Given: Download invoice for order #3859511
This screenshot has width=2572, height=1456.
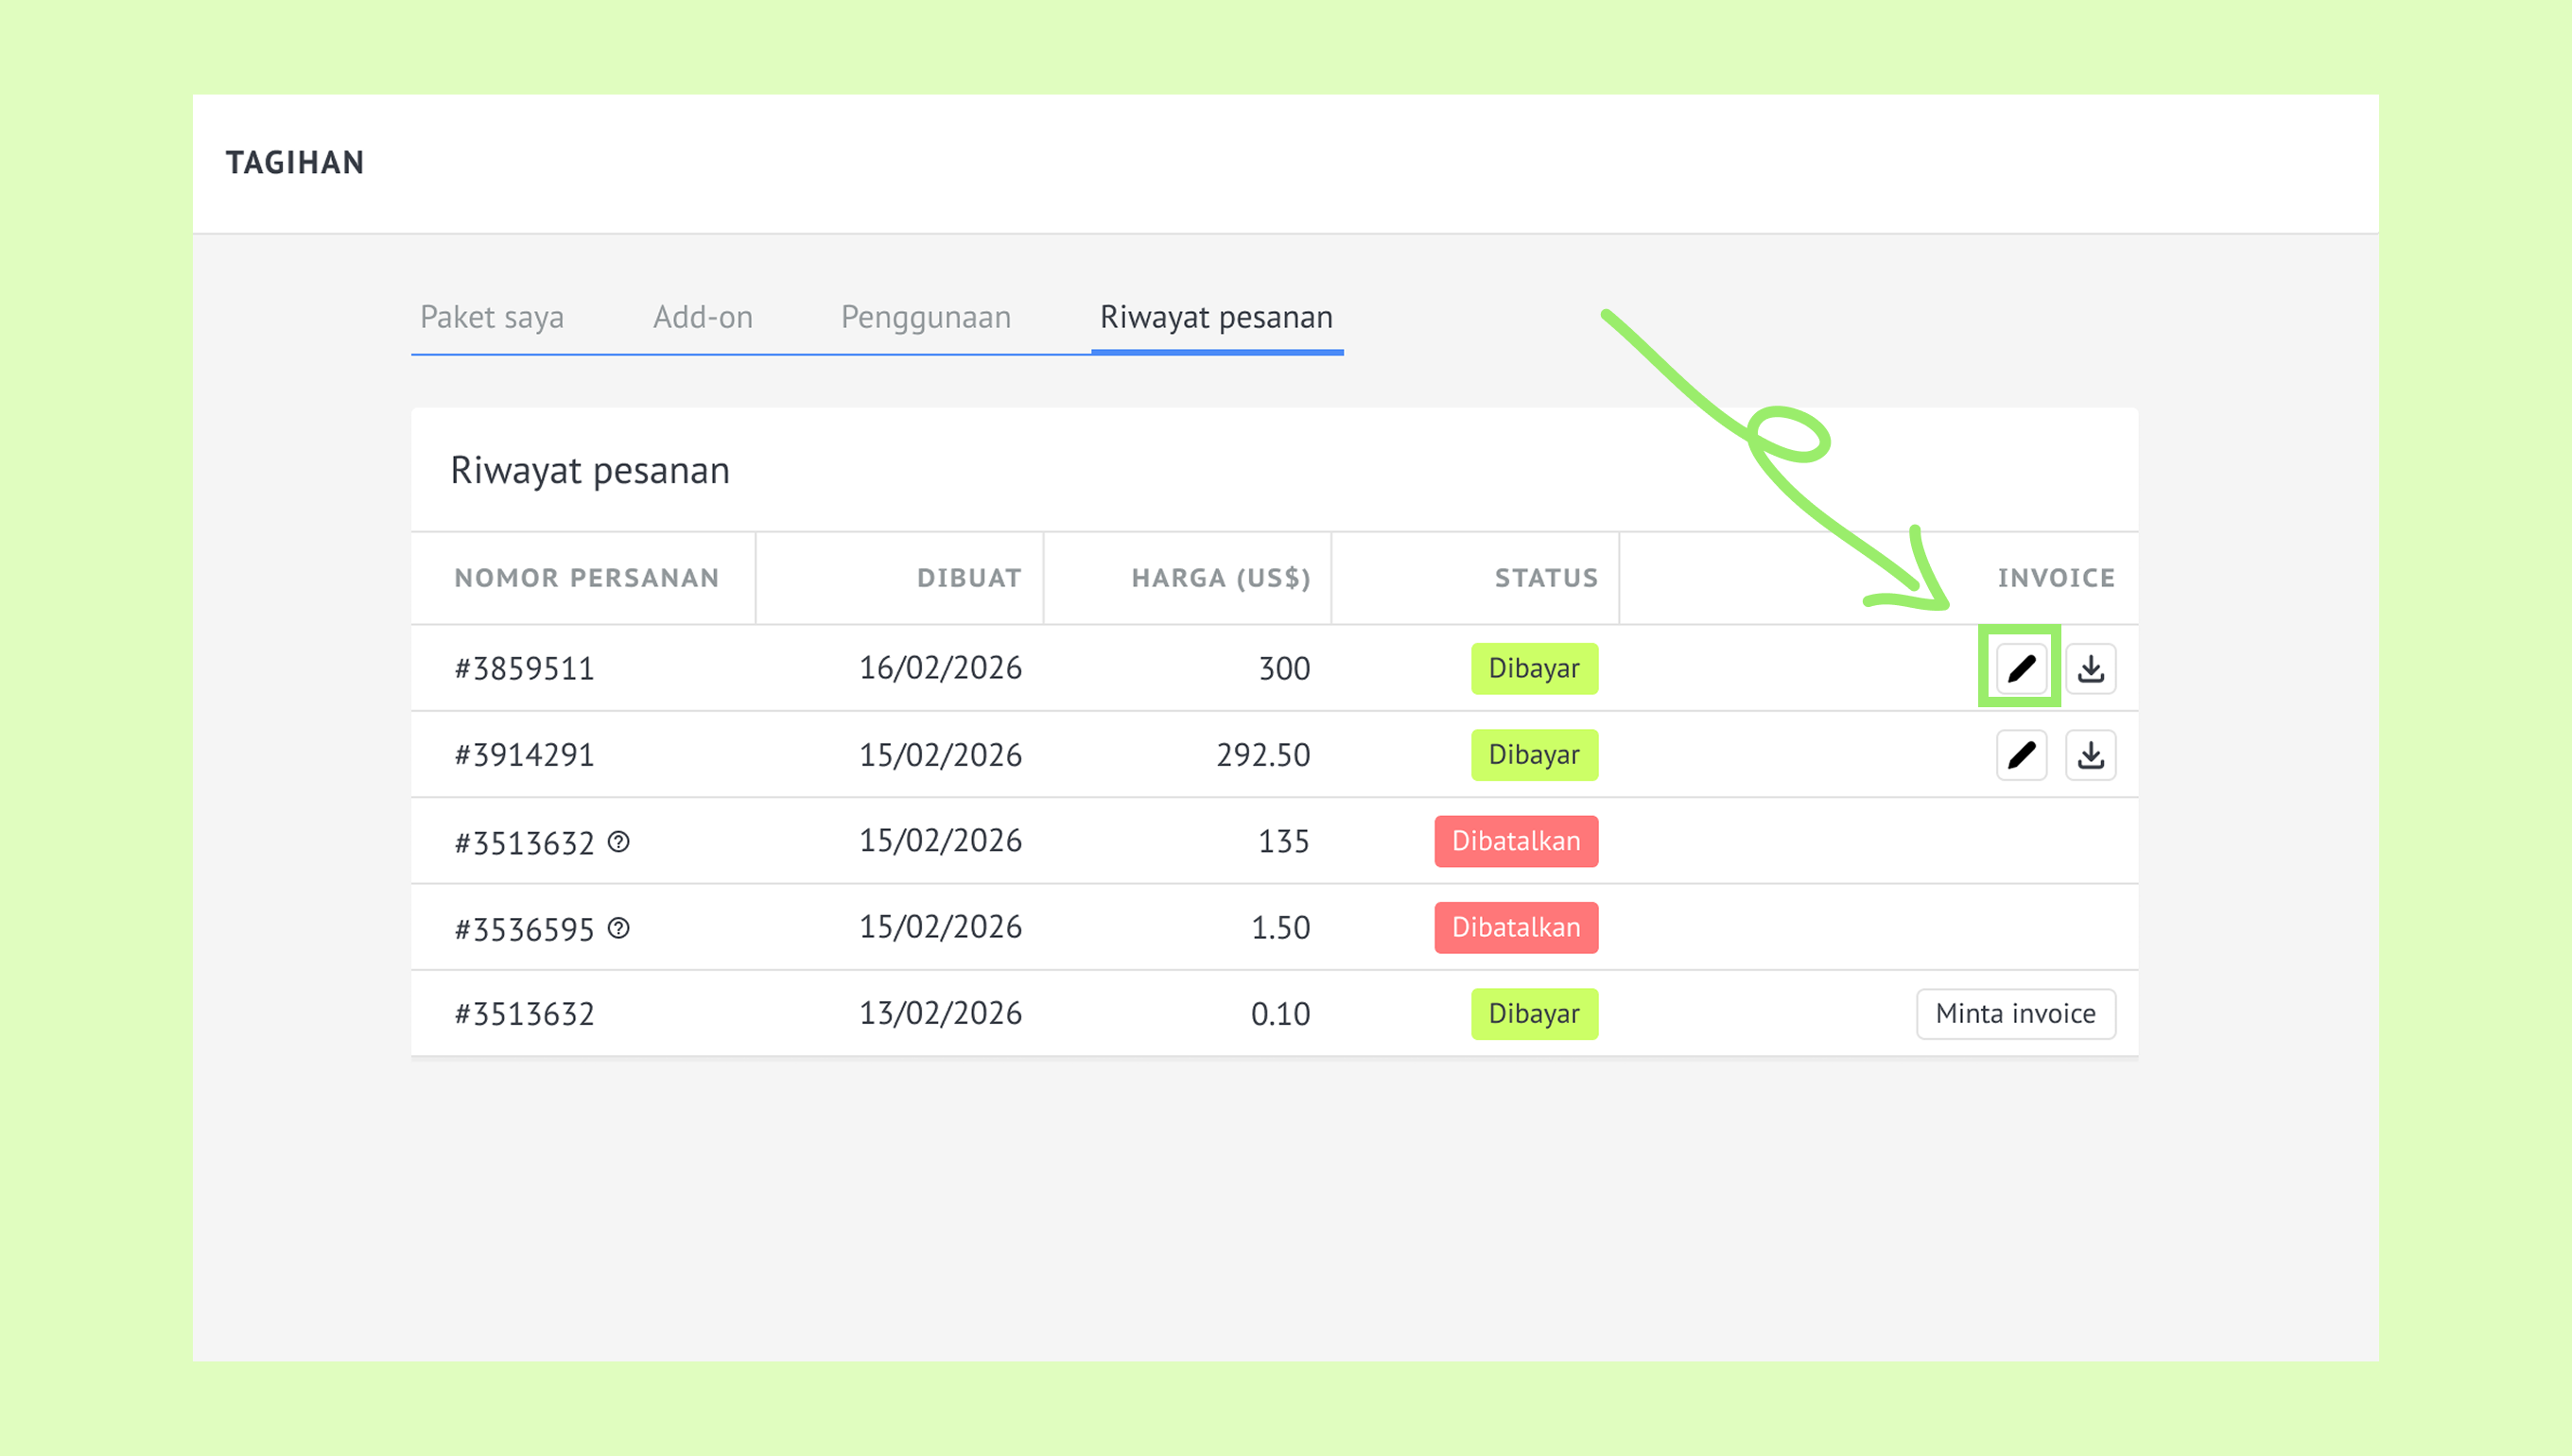Looking at the screenshot, I should (x=2090, y=668).
